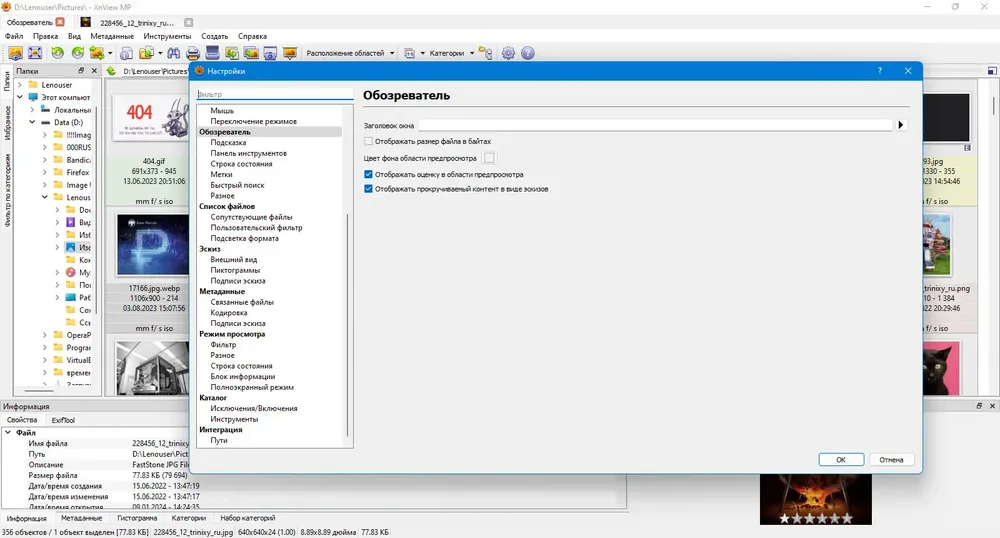The height and width of the screenshot is (538, 1000).
Task: Click the calendar sort icon in toolbar
Action: tap(409, 54)
